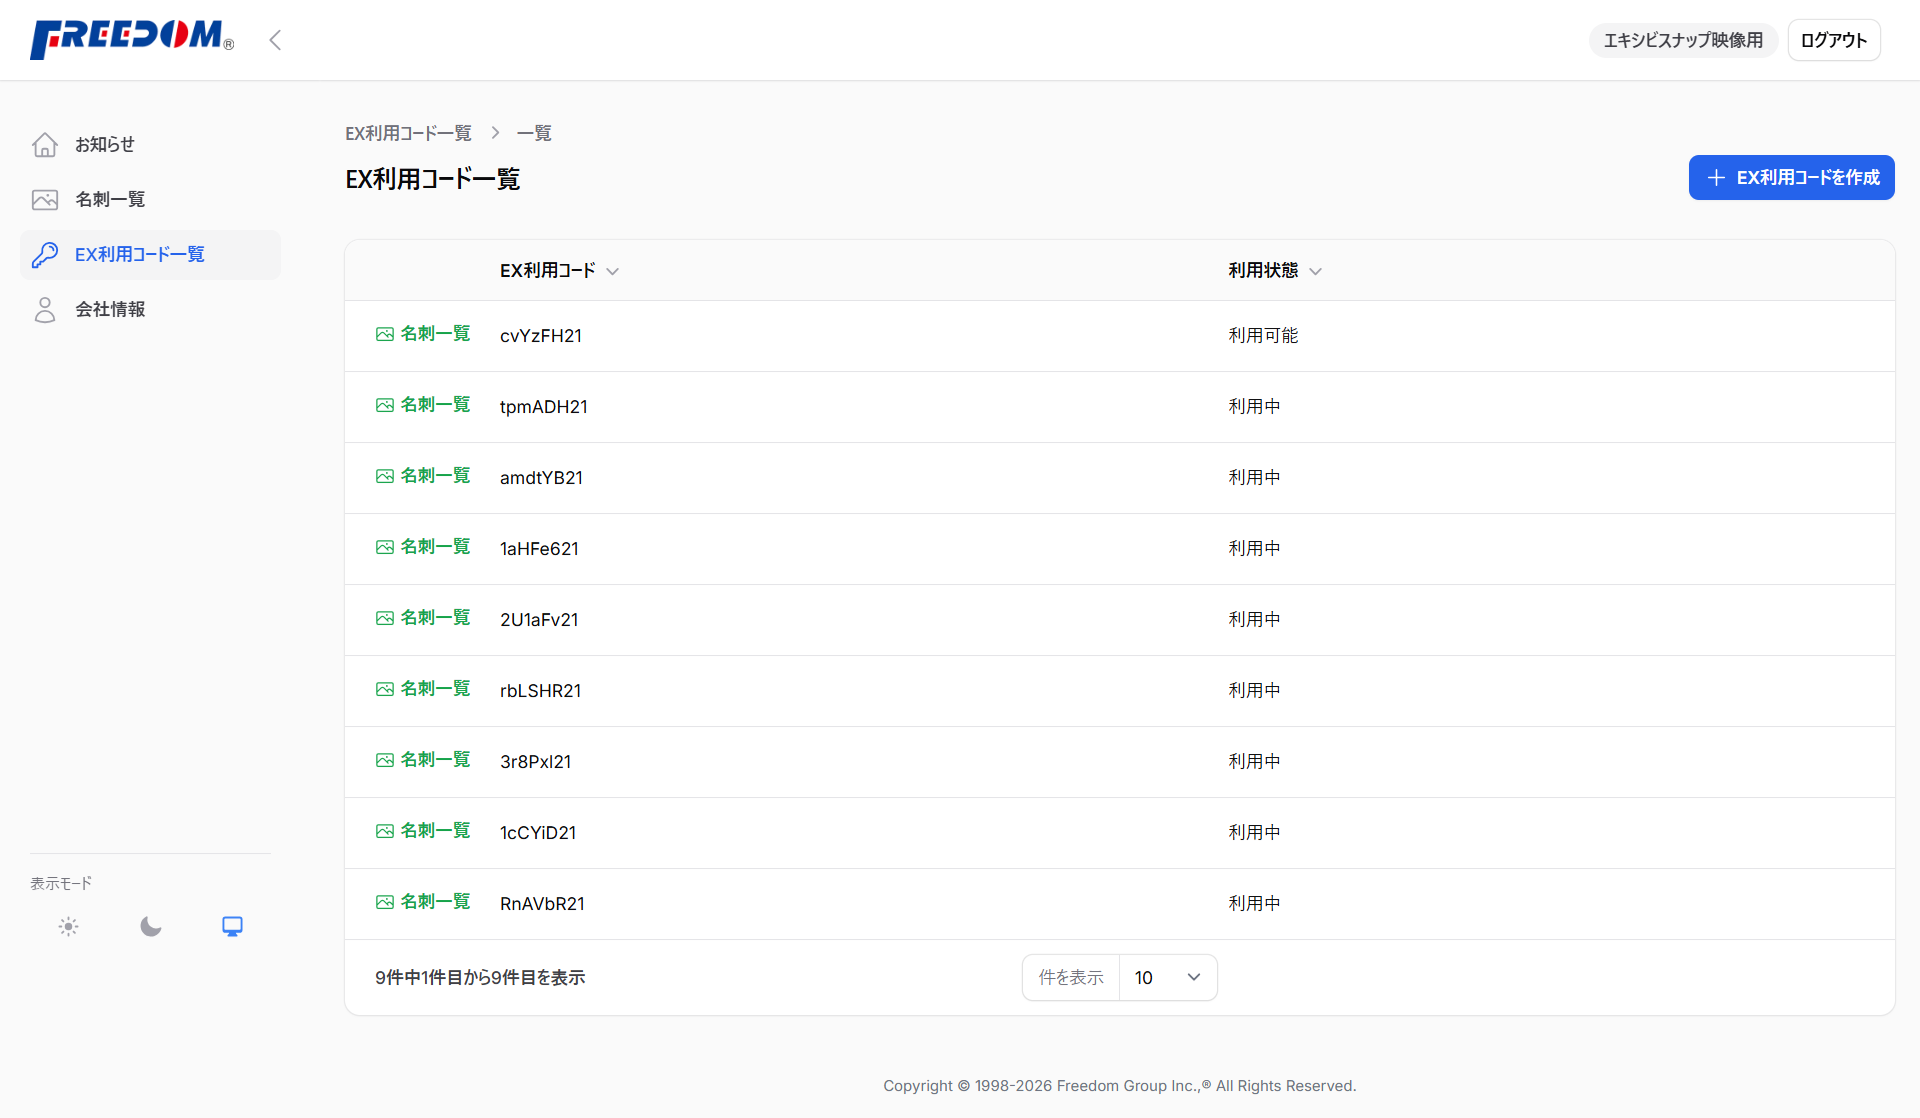This screenshot has height=1118, width=1920.
Task: Click the EX利用コードを作成 button
Action: pyautogui.click(x=1791, y=178)
